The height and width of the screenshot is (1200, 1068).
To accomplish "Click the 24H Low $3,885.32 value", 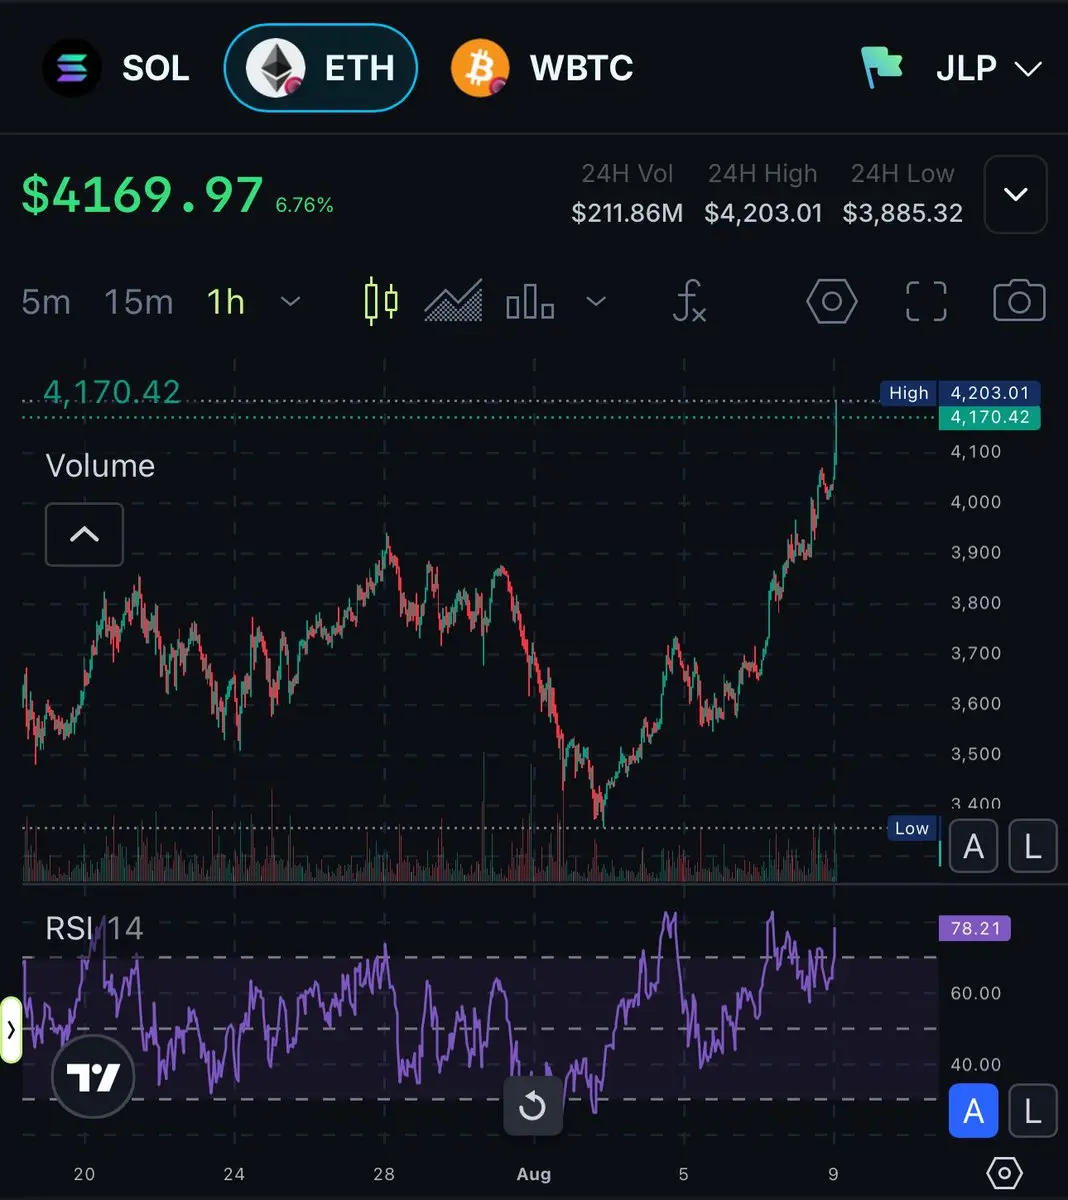I will (x=902, y=213).
